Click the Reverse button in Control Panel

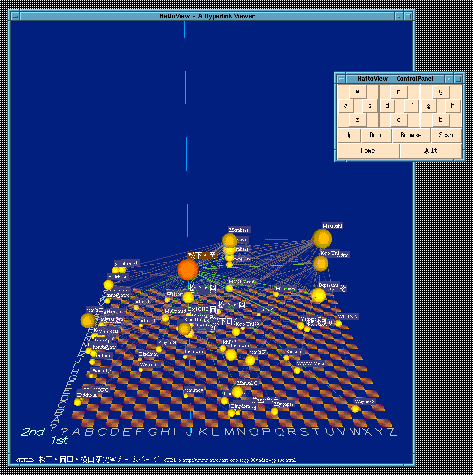[x=411, y=135]
